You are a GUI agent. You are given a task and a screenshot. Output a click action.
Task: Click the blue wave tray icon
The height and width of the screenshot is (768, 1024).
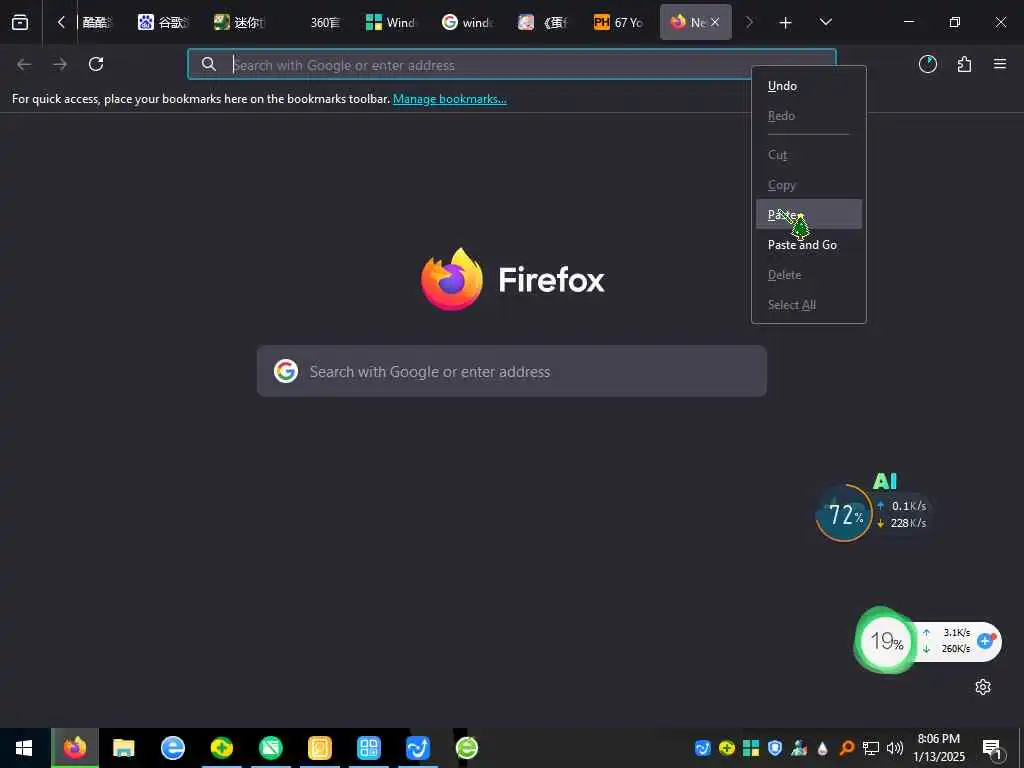point(703,748)
